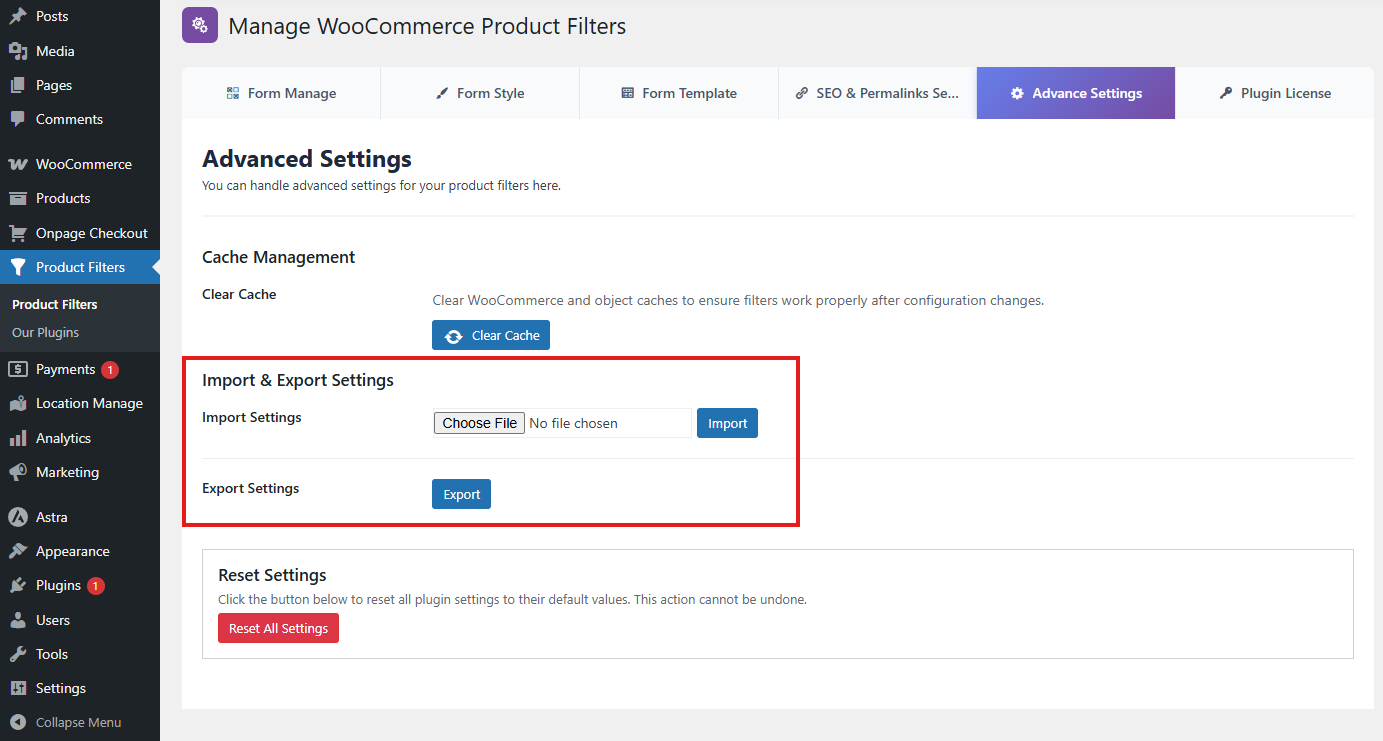
Task: Click the Import button
Action: pyautogui.click(x=728, y=423)
